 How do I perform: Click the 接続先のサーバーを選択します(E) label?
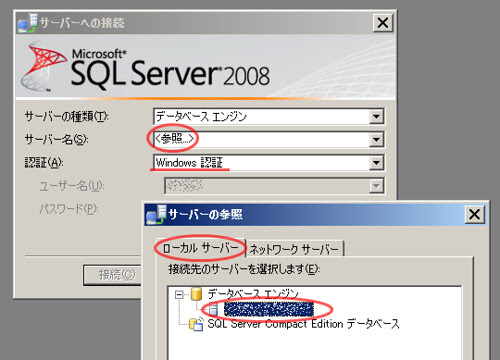(x=244, y=269)
